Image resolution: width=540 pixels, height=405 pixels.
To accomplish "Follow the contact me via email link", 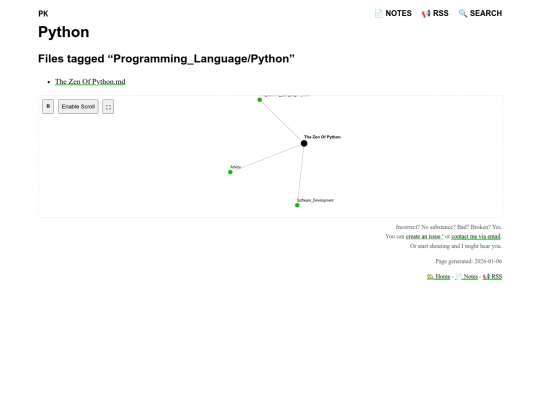I will pyautogui.click(x=476, y=236).
